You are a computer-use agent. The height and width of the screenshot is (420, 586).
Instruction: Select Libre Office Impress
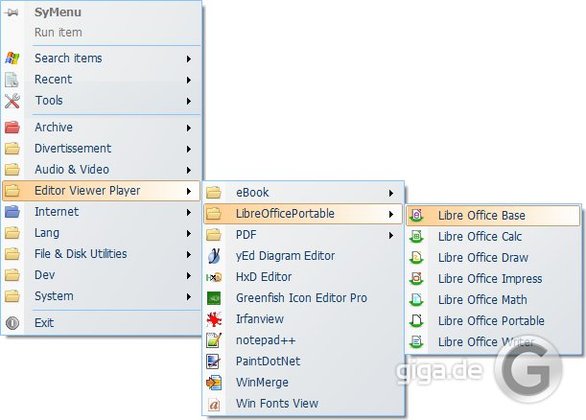pyautogui.click(x=493, y=279)
